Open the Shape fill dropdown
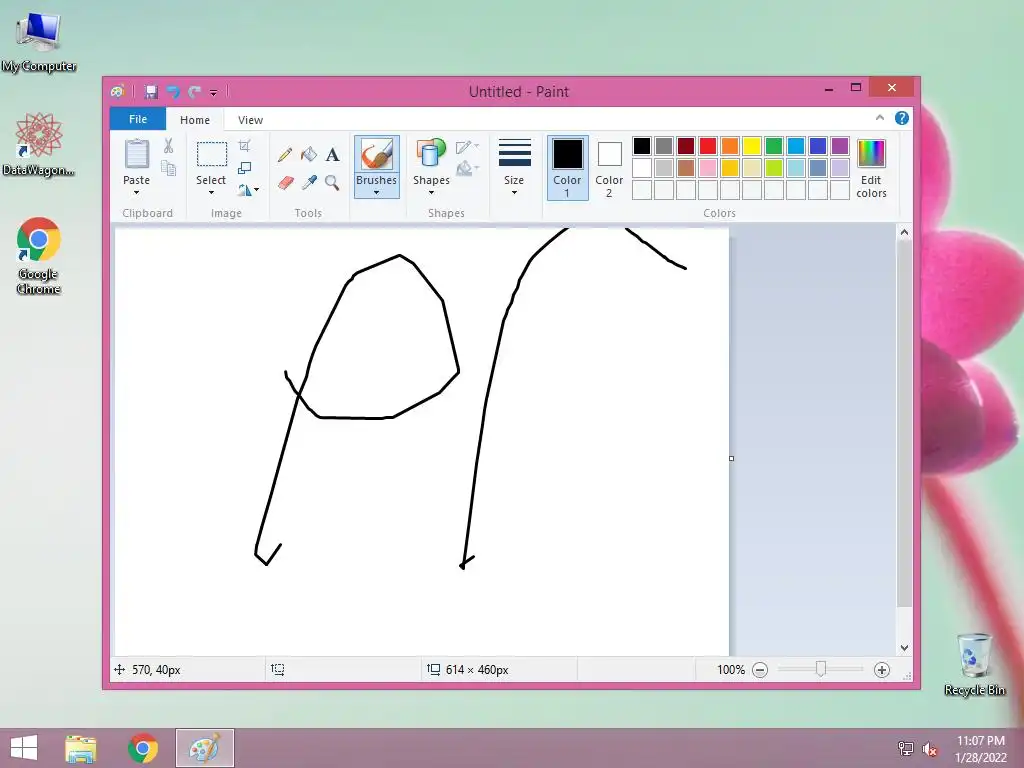 468,169
